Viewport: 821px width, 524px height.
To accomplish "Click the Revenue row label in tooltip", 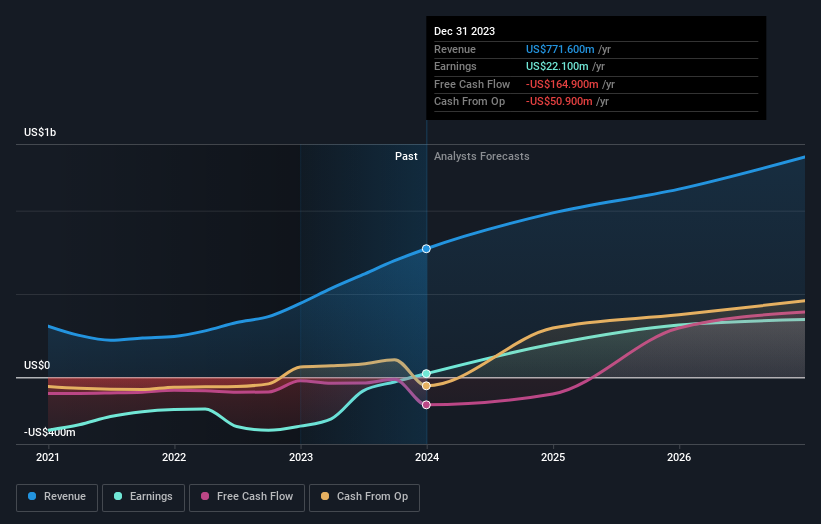I will (455, 49).
